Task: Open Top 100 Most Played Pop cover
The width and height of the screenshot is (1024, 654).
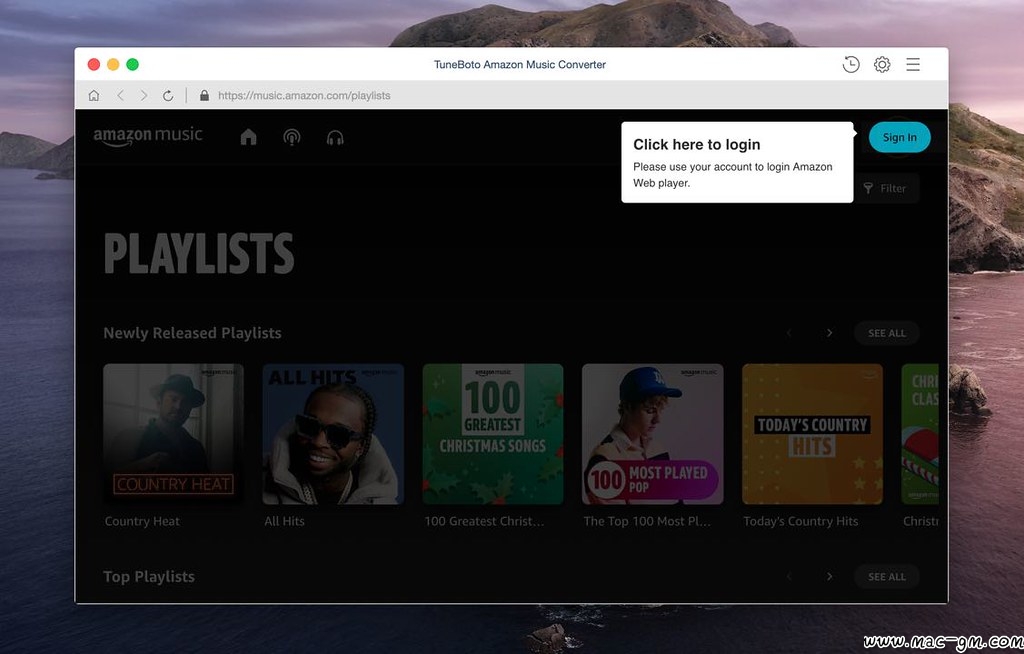Action: (652, 434)
